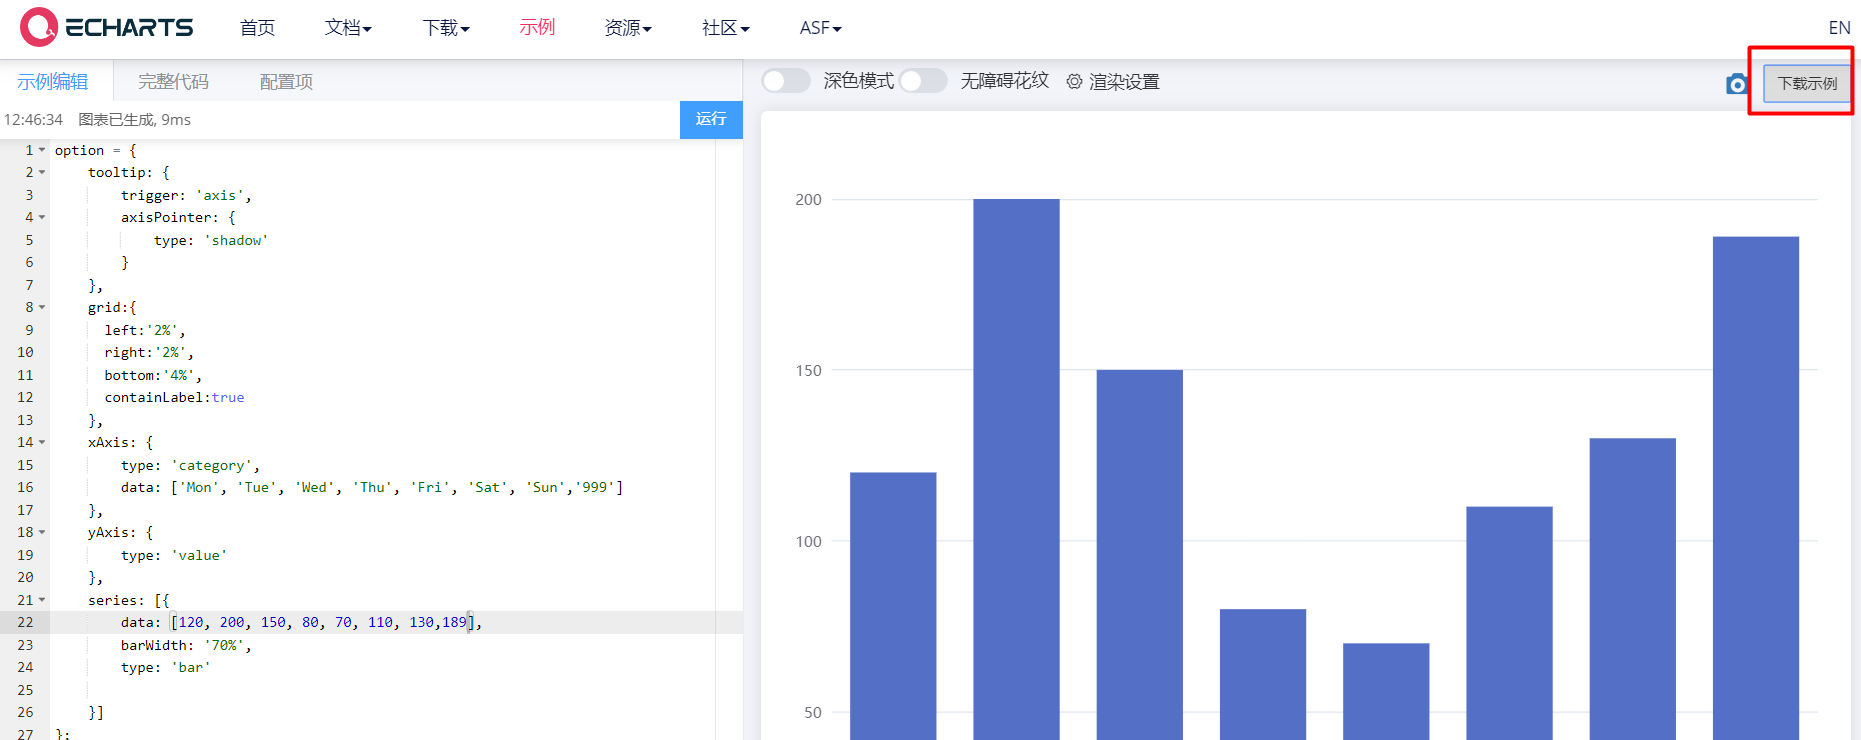
Task: Click the bar valued 110
Action: click(x=1509, y=623)
